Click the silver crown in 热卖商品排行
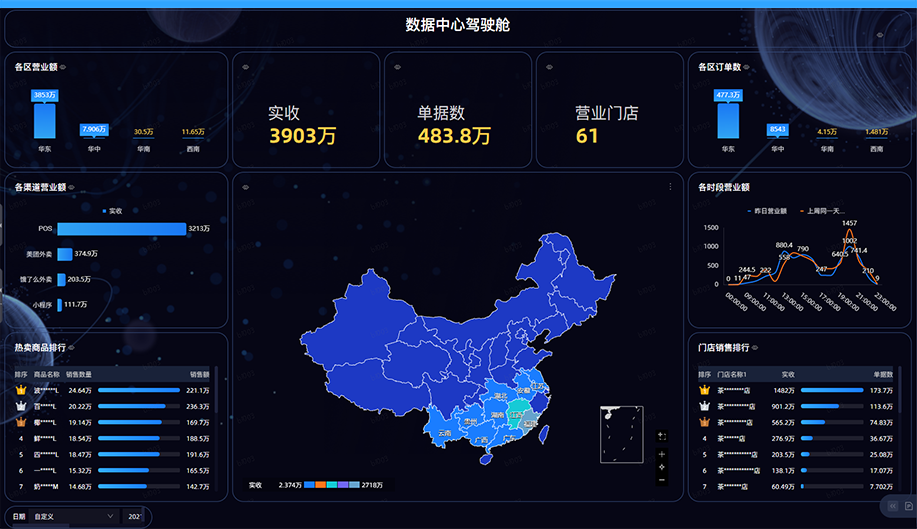This screenshot has height=529, width=917. [x=21, y=406]
